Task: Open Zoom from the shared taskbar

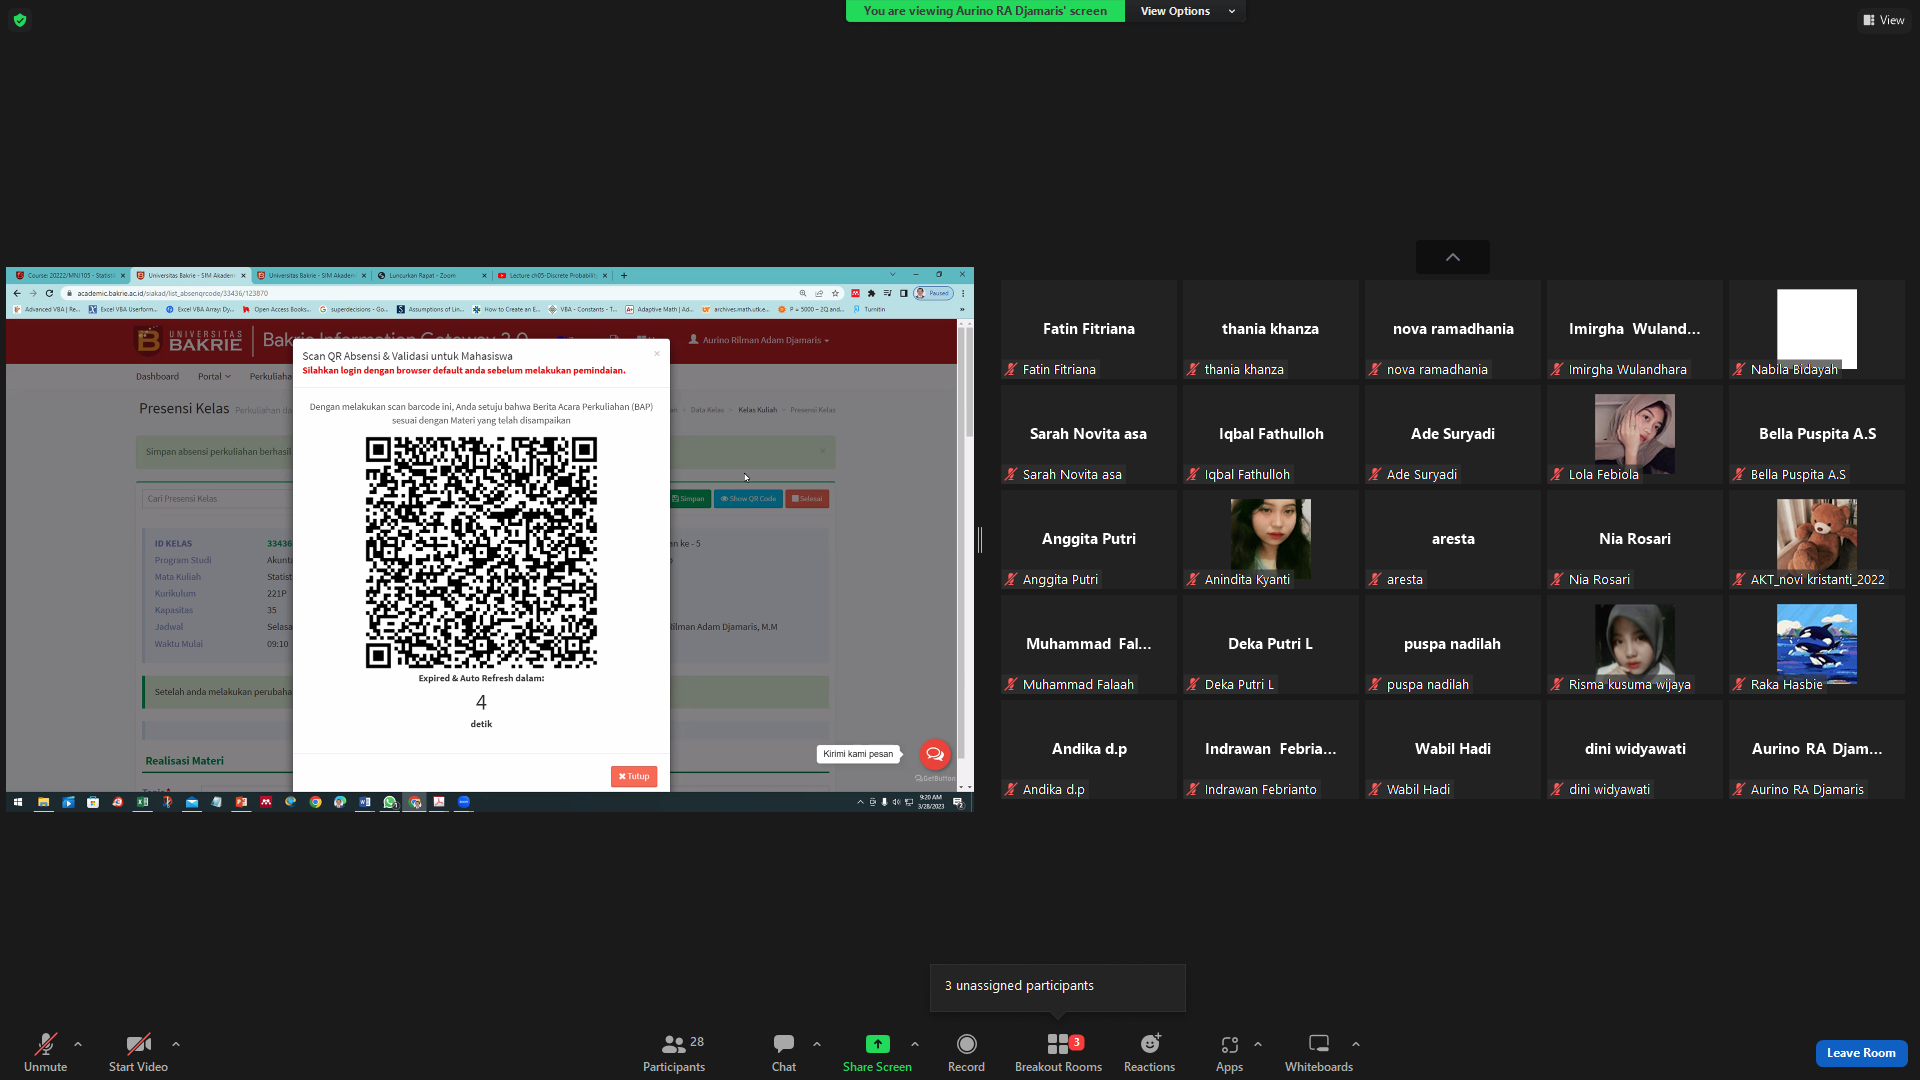Action: point(463,802)
